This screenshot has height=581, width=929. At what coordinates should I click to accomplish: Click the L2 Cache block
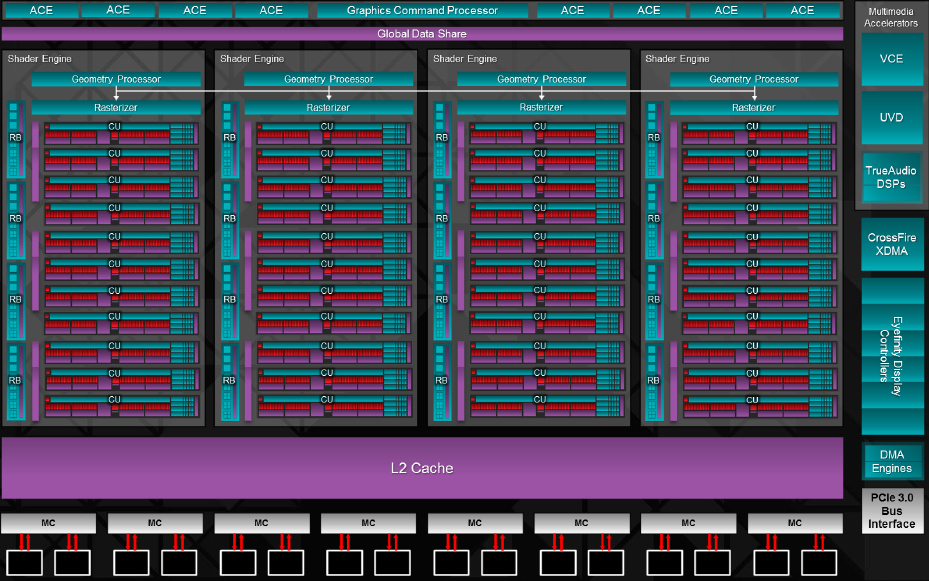coord(422,468)
